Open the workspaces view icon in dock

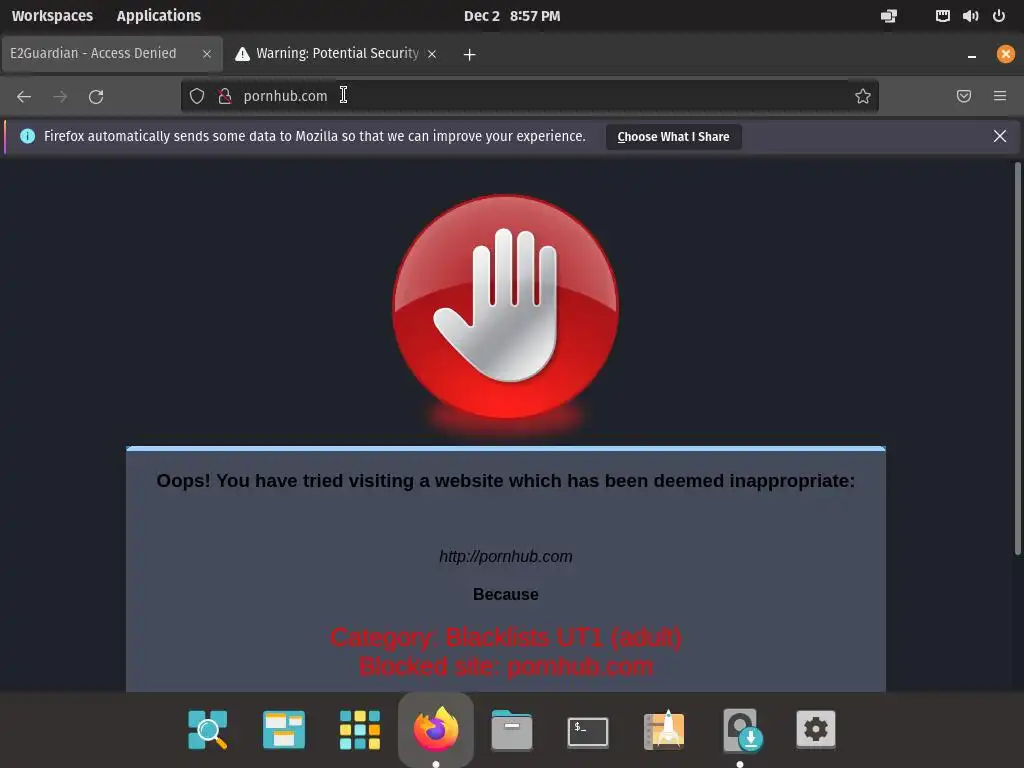pyautogui.click(x=283, y=729)
